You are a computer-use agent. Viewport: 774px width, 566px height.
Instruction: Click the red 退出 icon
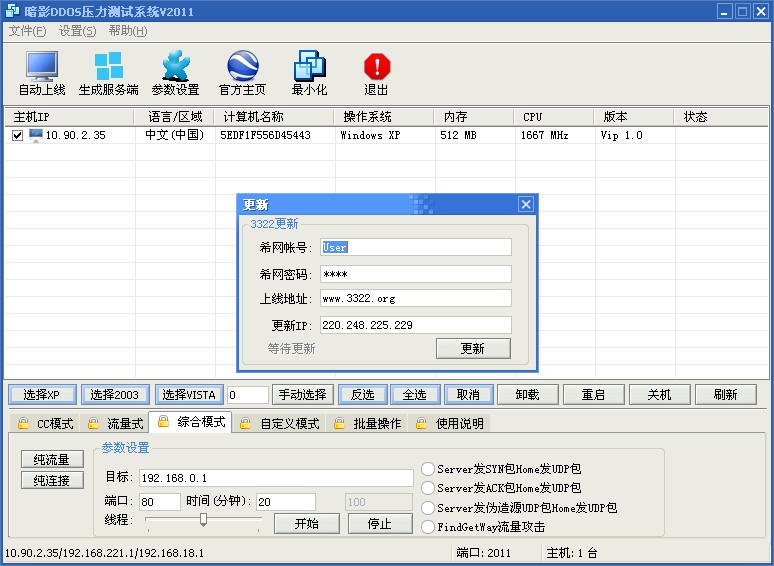[376, 66]
